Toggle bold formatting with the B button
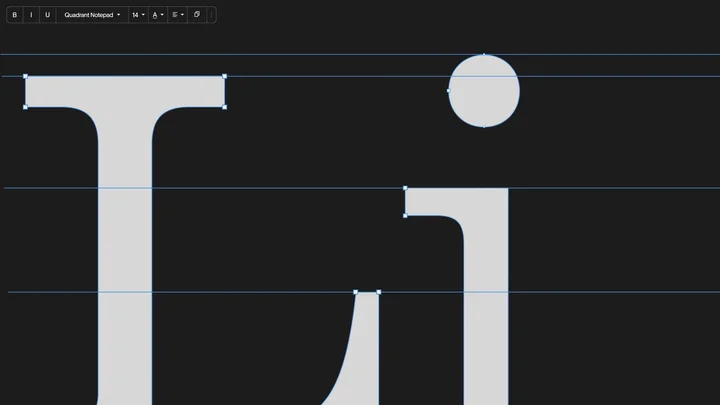 click(x=15, y=15)
